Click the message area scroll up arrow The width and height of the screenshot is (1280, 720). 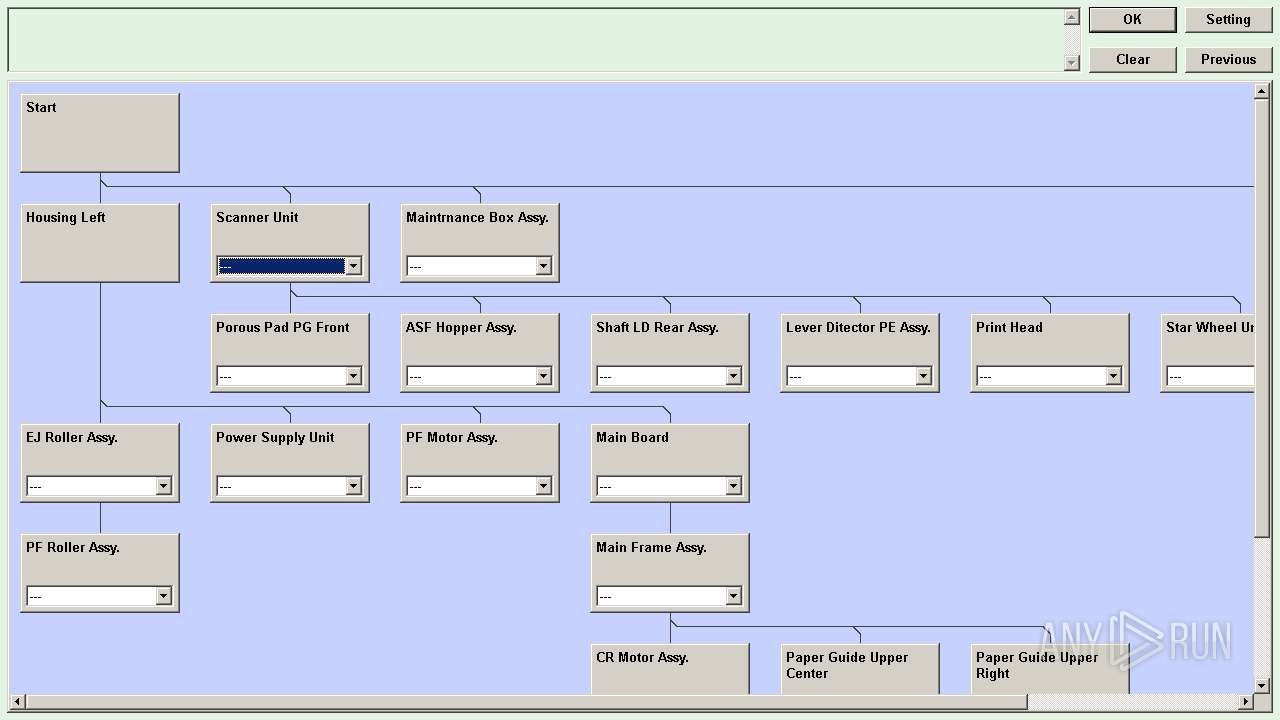click(1072, 17)
